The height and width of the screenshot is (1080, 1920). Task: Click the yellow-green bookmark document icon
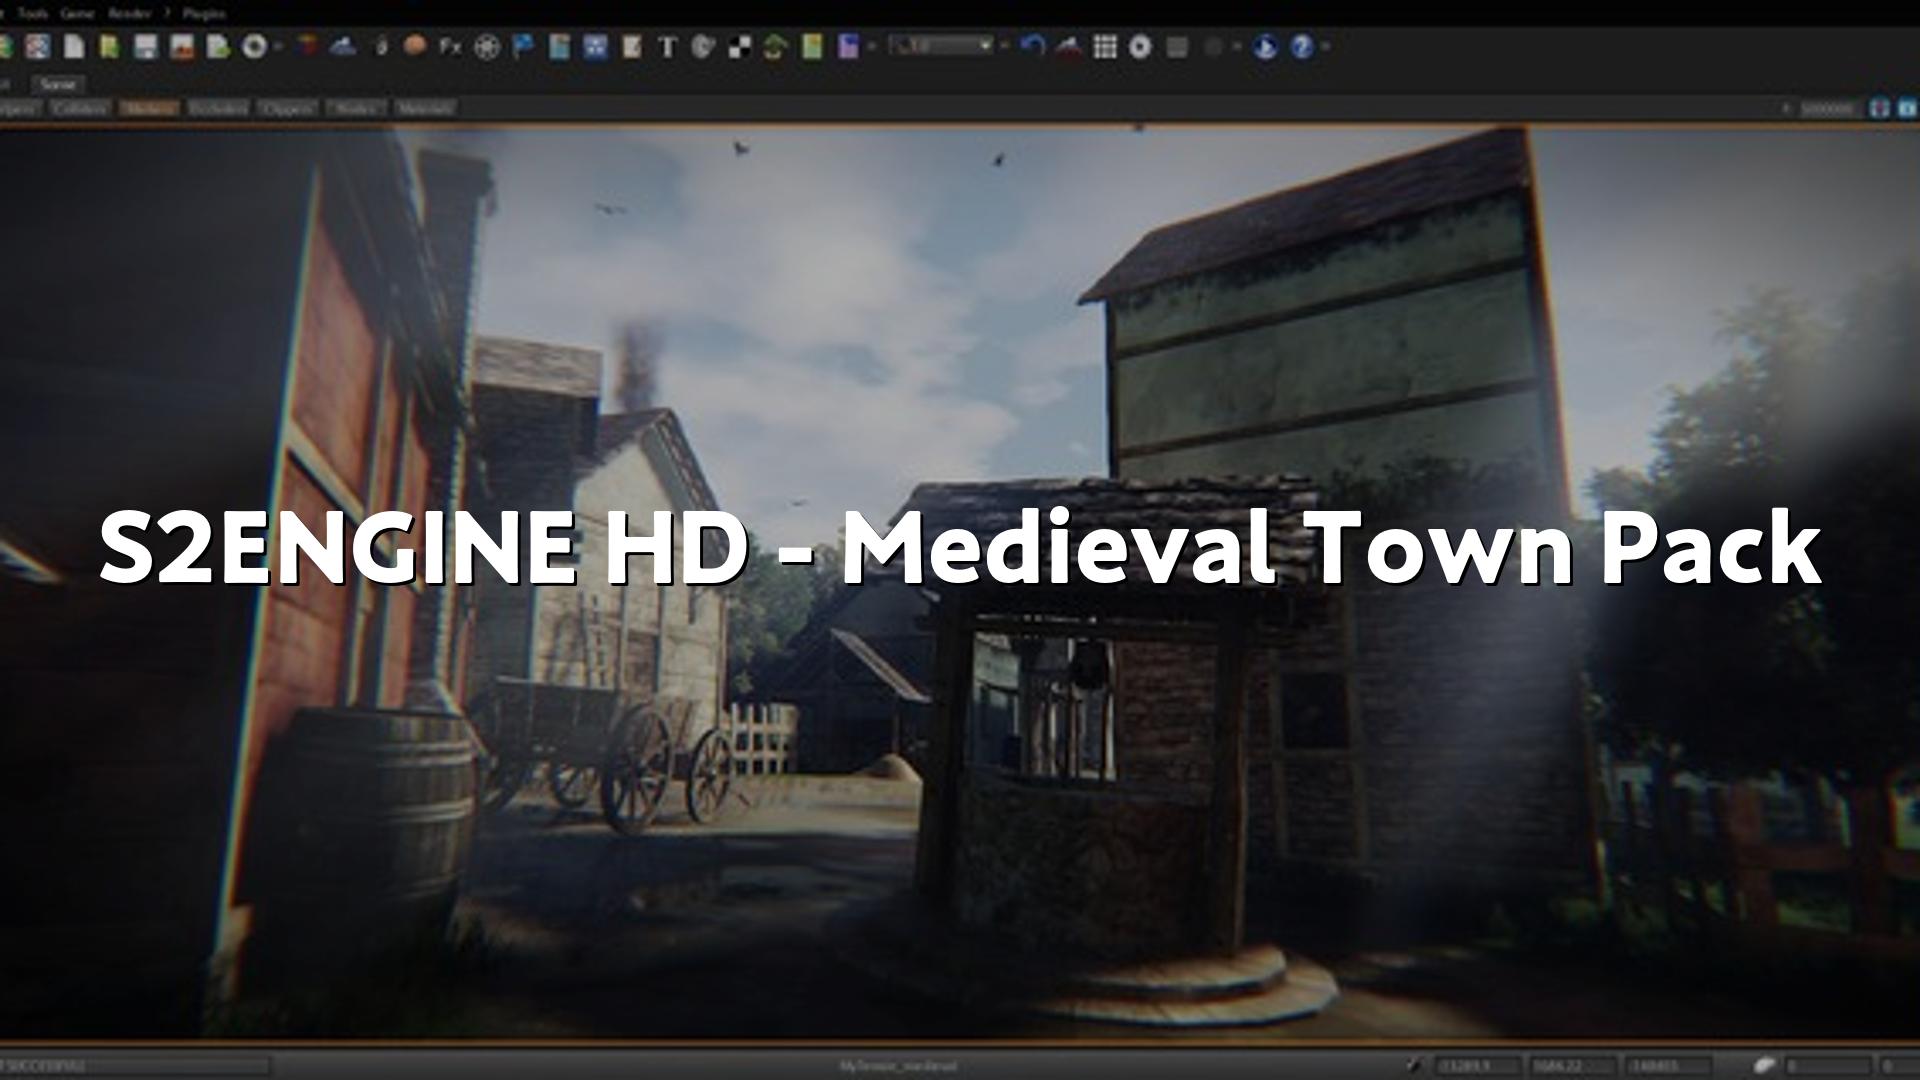pyautogui.click(x=109, y=46)
